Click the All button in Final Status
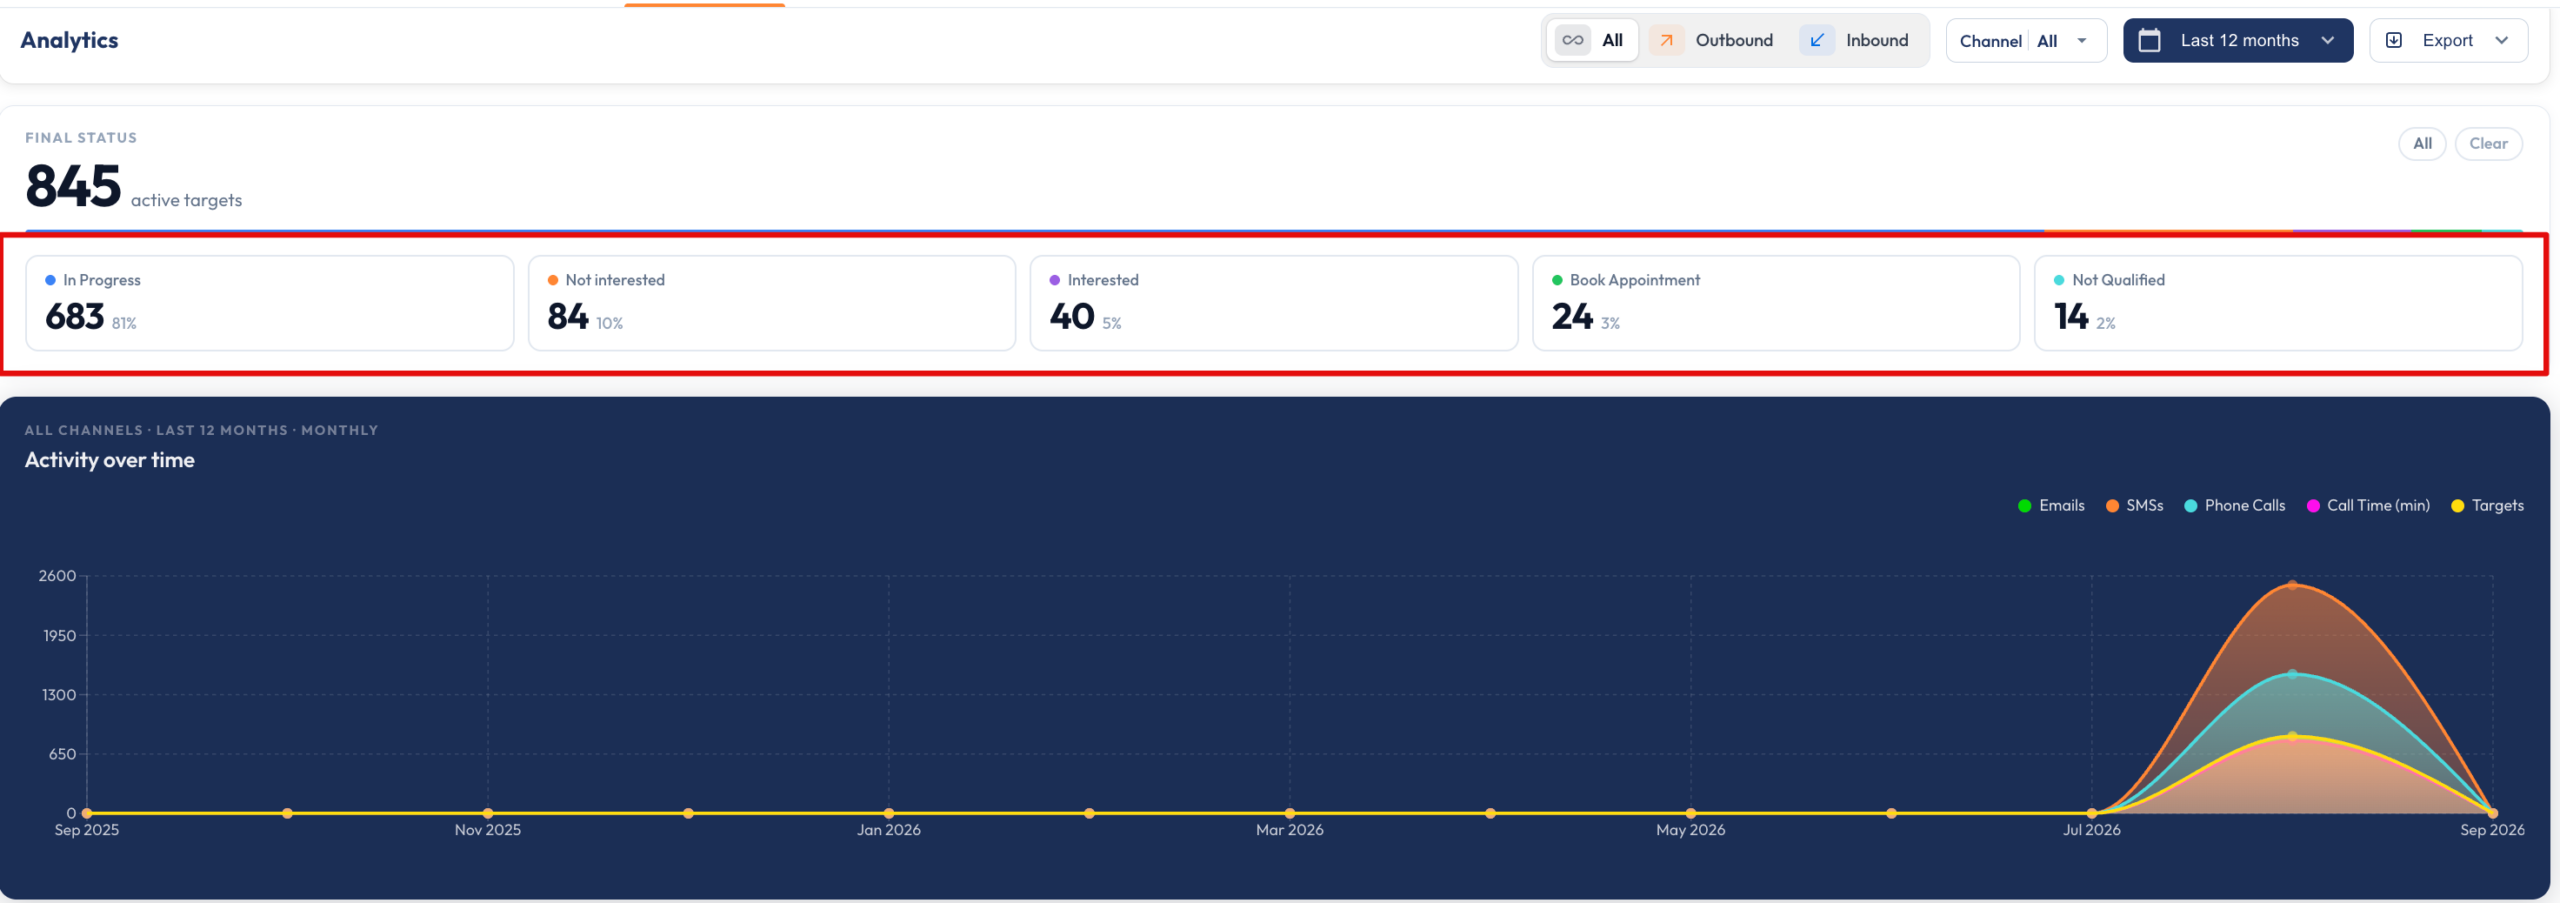Viewport: 2560px width, 903px height. click(2422, 144)
